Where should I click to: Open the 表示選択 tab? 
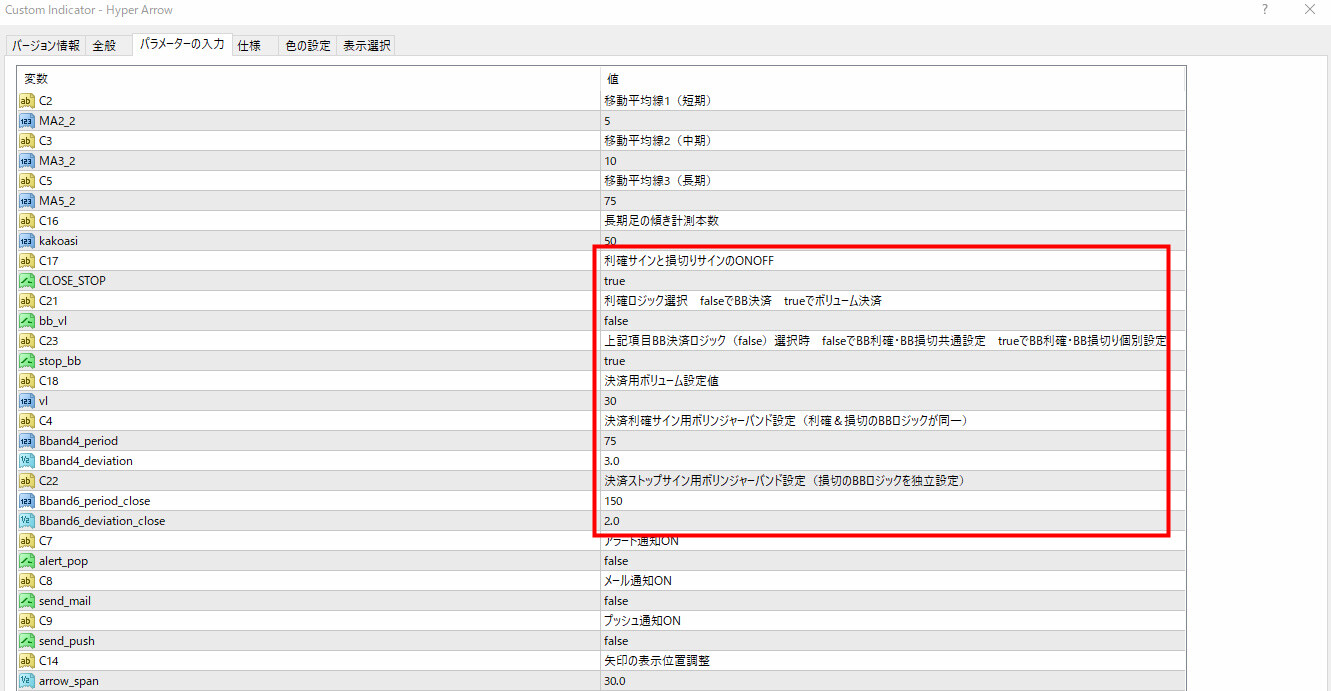pyautogui.click(x=366, y=46)
